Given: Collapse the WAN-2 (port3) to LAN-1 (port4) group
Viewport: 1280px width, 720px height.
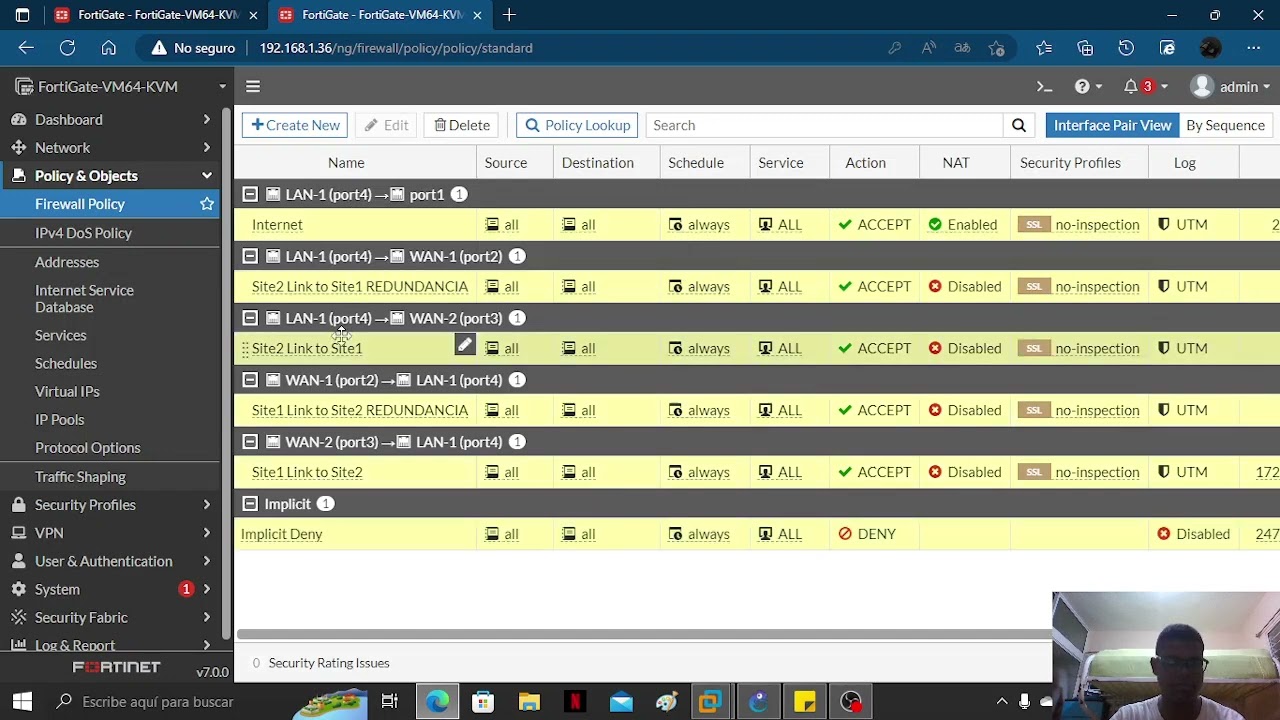Looking at the screenshot, I should tap(250, 442).
